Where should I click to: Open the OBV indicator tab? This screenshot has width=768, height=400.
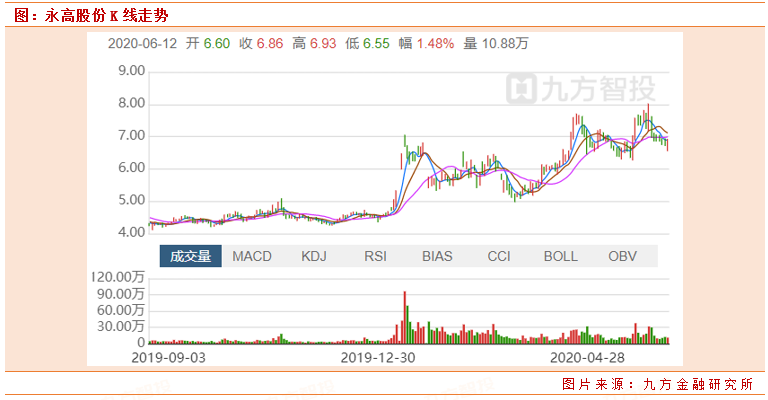(622, 256)
